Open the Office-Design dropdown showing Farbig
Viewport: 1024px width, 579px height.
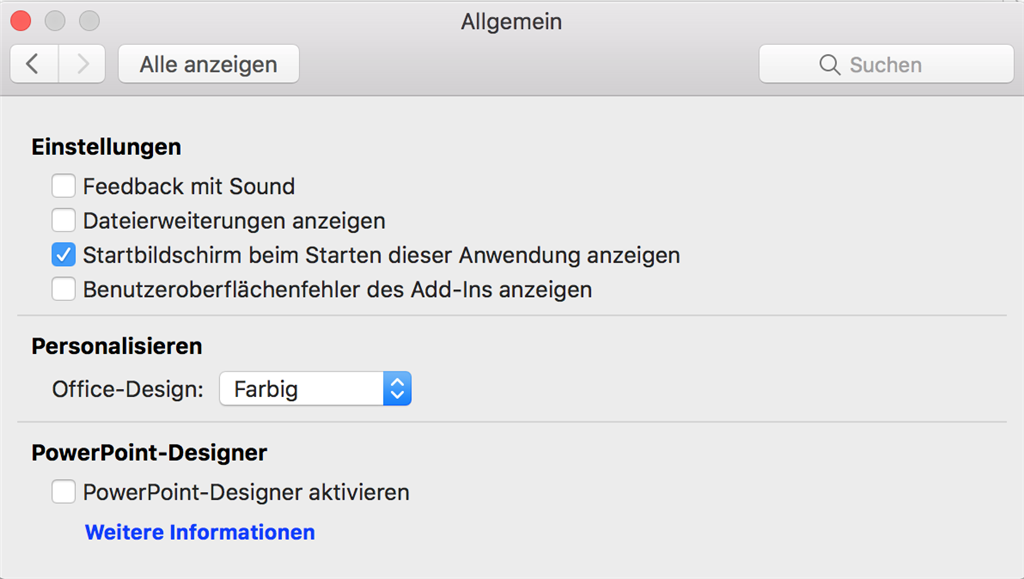point(302,389)
